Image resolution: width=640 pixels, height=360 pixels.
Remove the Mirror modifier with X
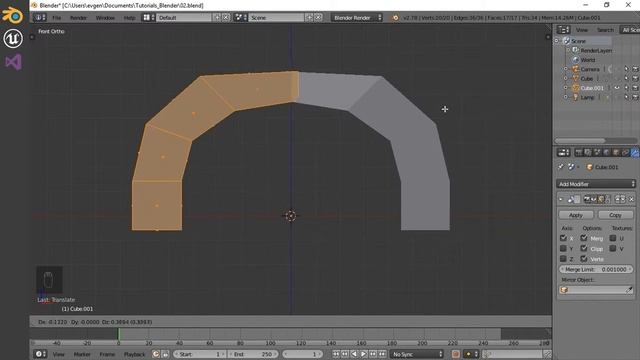click(631, 199)
